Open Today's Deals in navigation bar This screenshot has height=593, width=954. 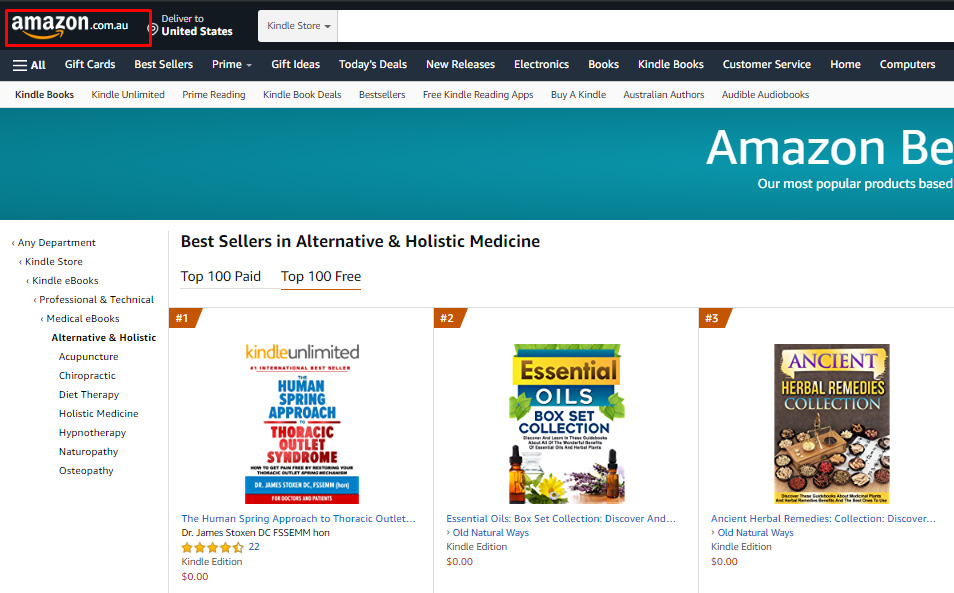(x=372, y=64)
